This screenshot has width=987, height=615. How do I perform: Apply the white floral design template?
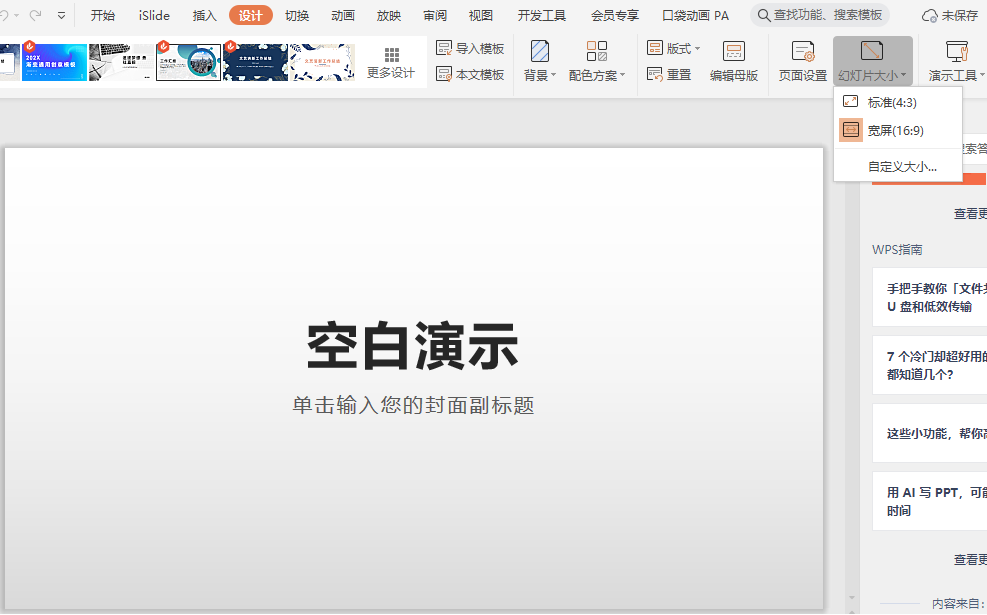tap(322, 62)
